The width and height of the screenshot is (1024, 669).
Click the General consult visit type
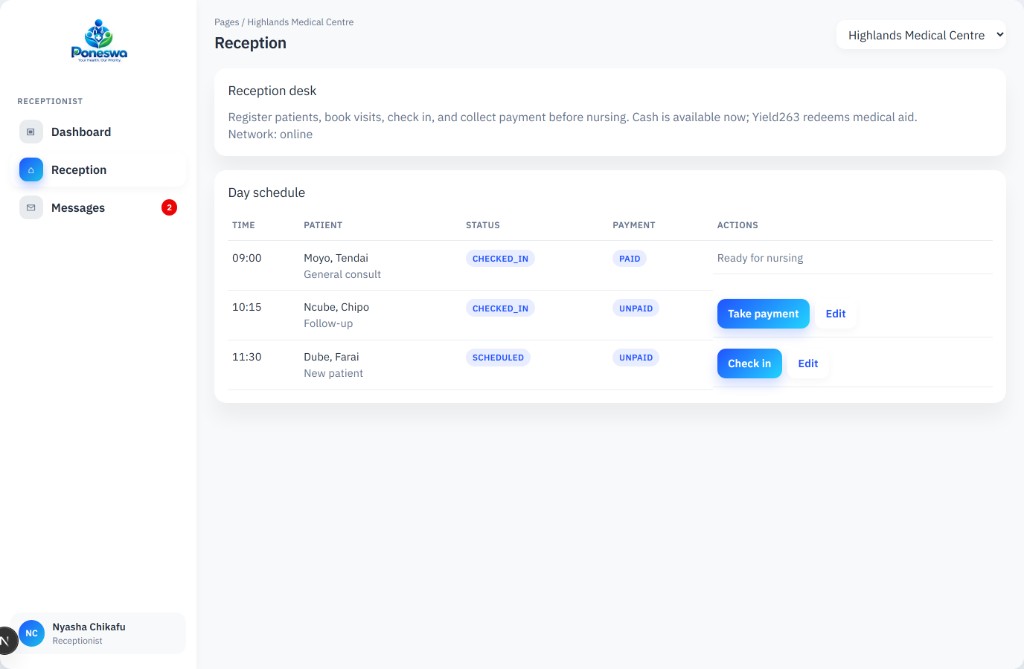[x=342, y=274]
